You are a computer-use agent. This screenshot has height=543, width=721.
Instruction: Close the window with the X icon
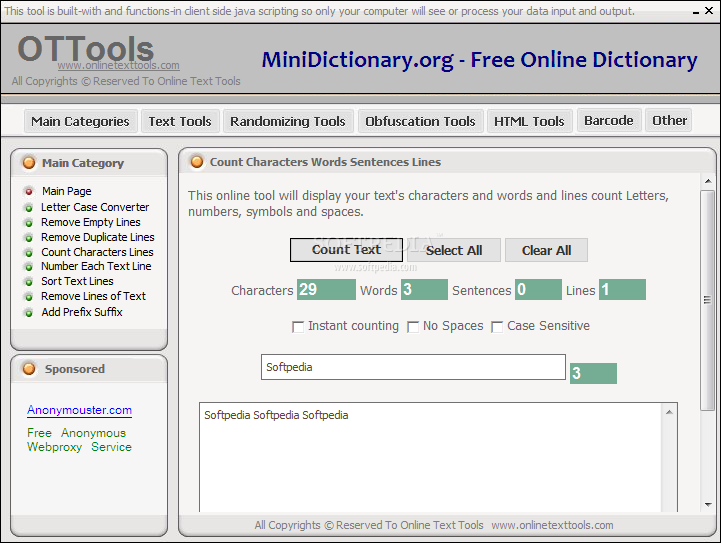(709, 10)
